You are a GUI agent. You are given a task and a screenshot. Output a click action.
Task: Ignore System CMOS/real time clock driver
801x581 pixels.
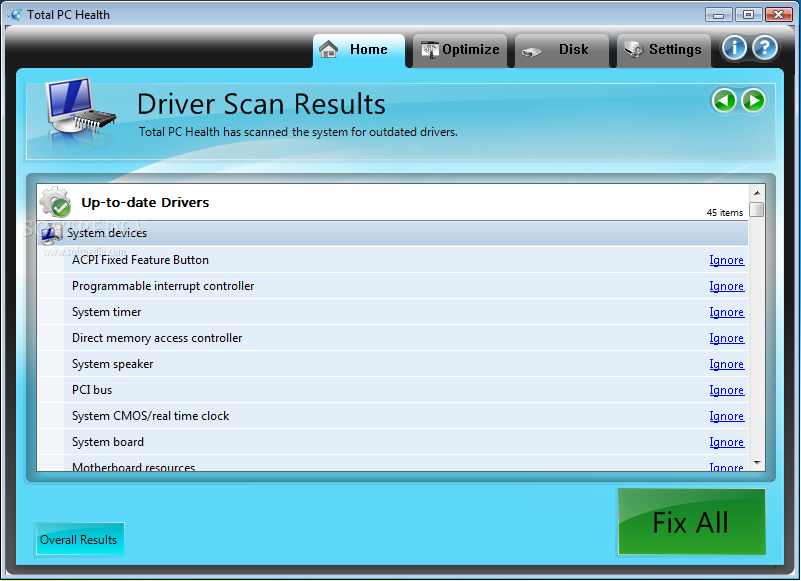tap(726, 416)
